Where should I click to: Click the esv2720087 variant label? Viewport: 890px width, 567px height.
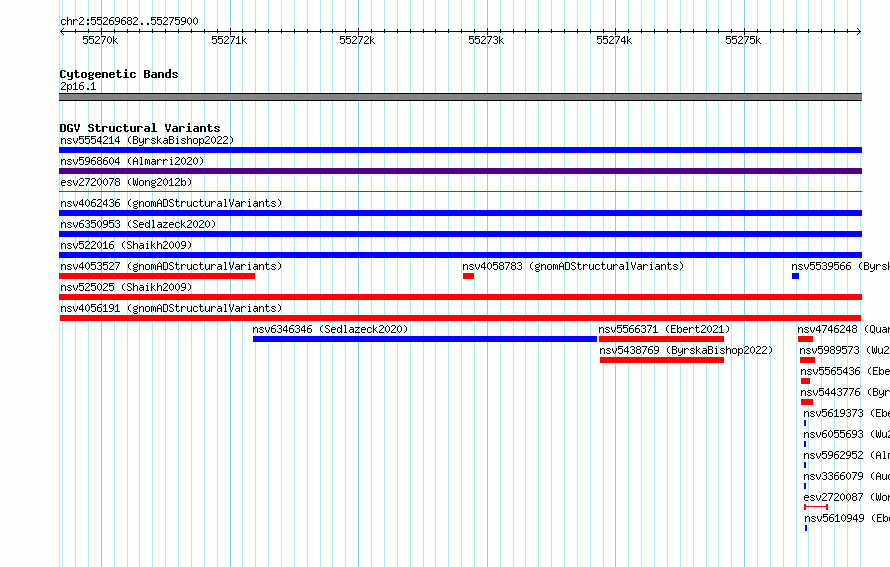[846, 497]
